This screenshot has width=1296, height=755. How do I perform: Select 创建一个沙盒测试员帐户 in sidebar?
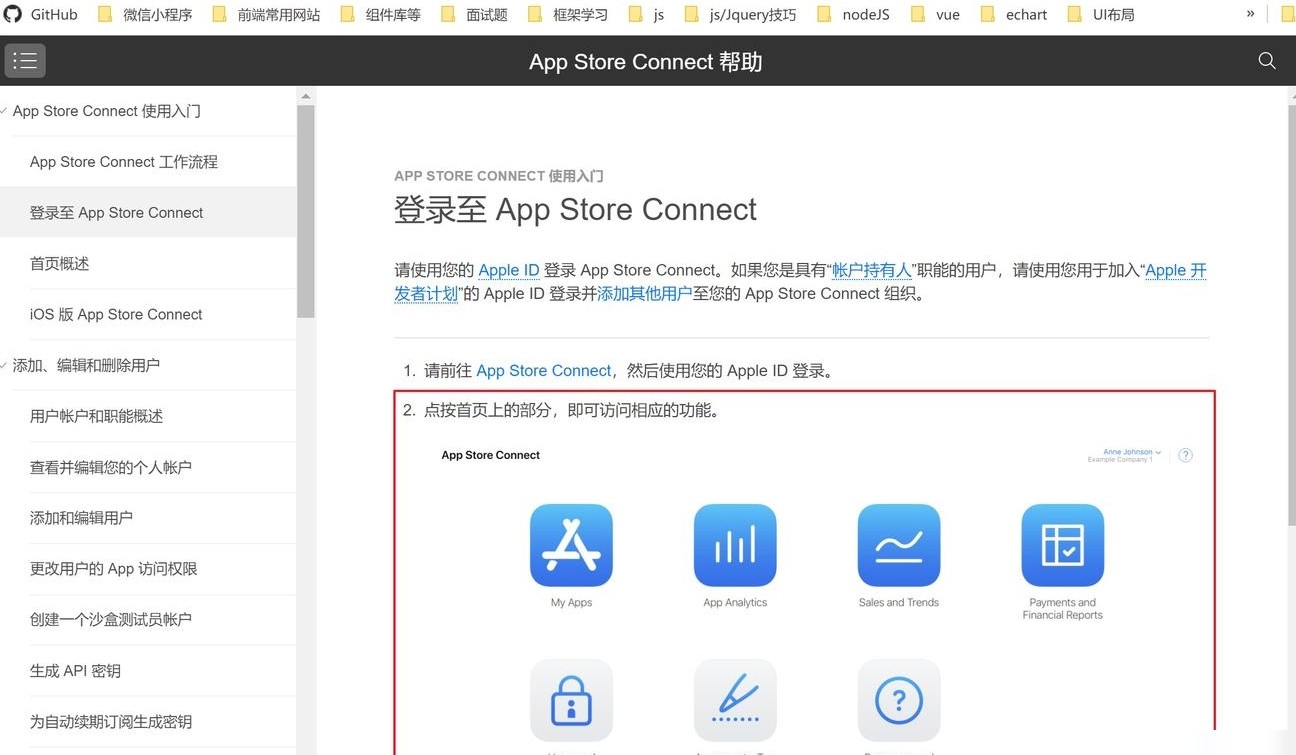point(148,620)
